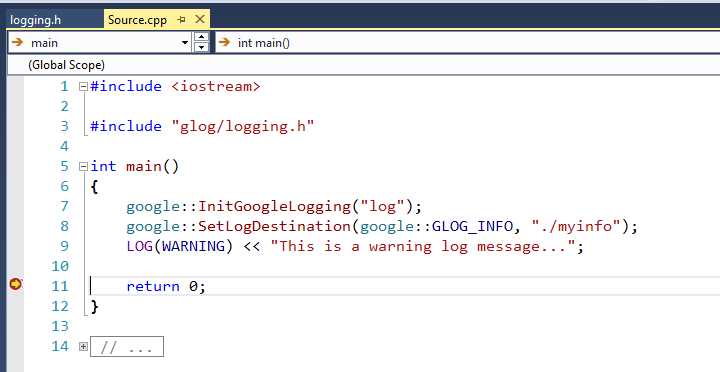This screenshot has height=372, width=720.
Task: Click <iostream> in the first include
Action: [x=216, y=86]
